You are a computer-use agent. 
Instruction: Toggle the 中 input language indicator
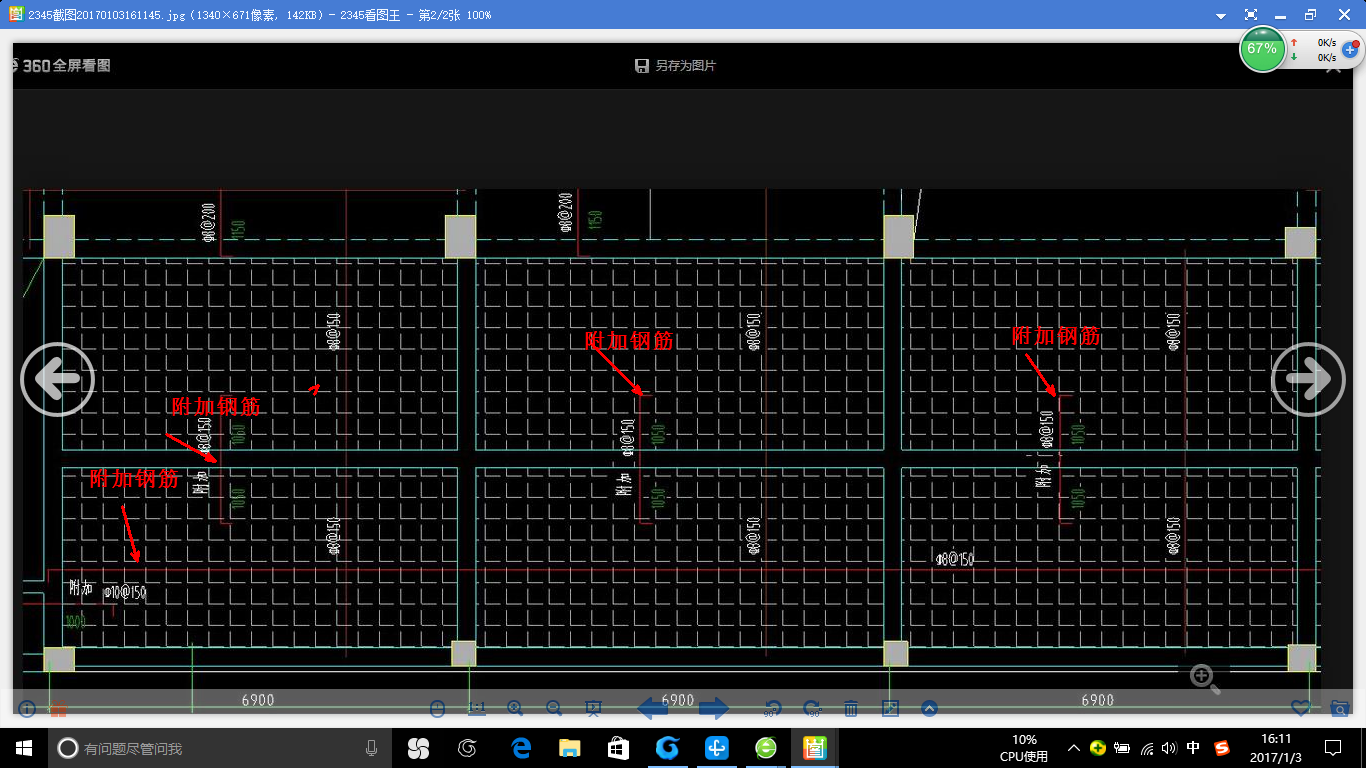click(x=1193, y=748)
